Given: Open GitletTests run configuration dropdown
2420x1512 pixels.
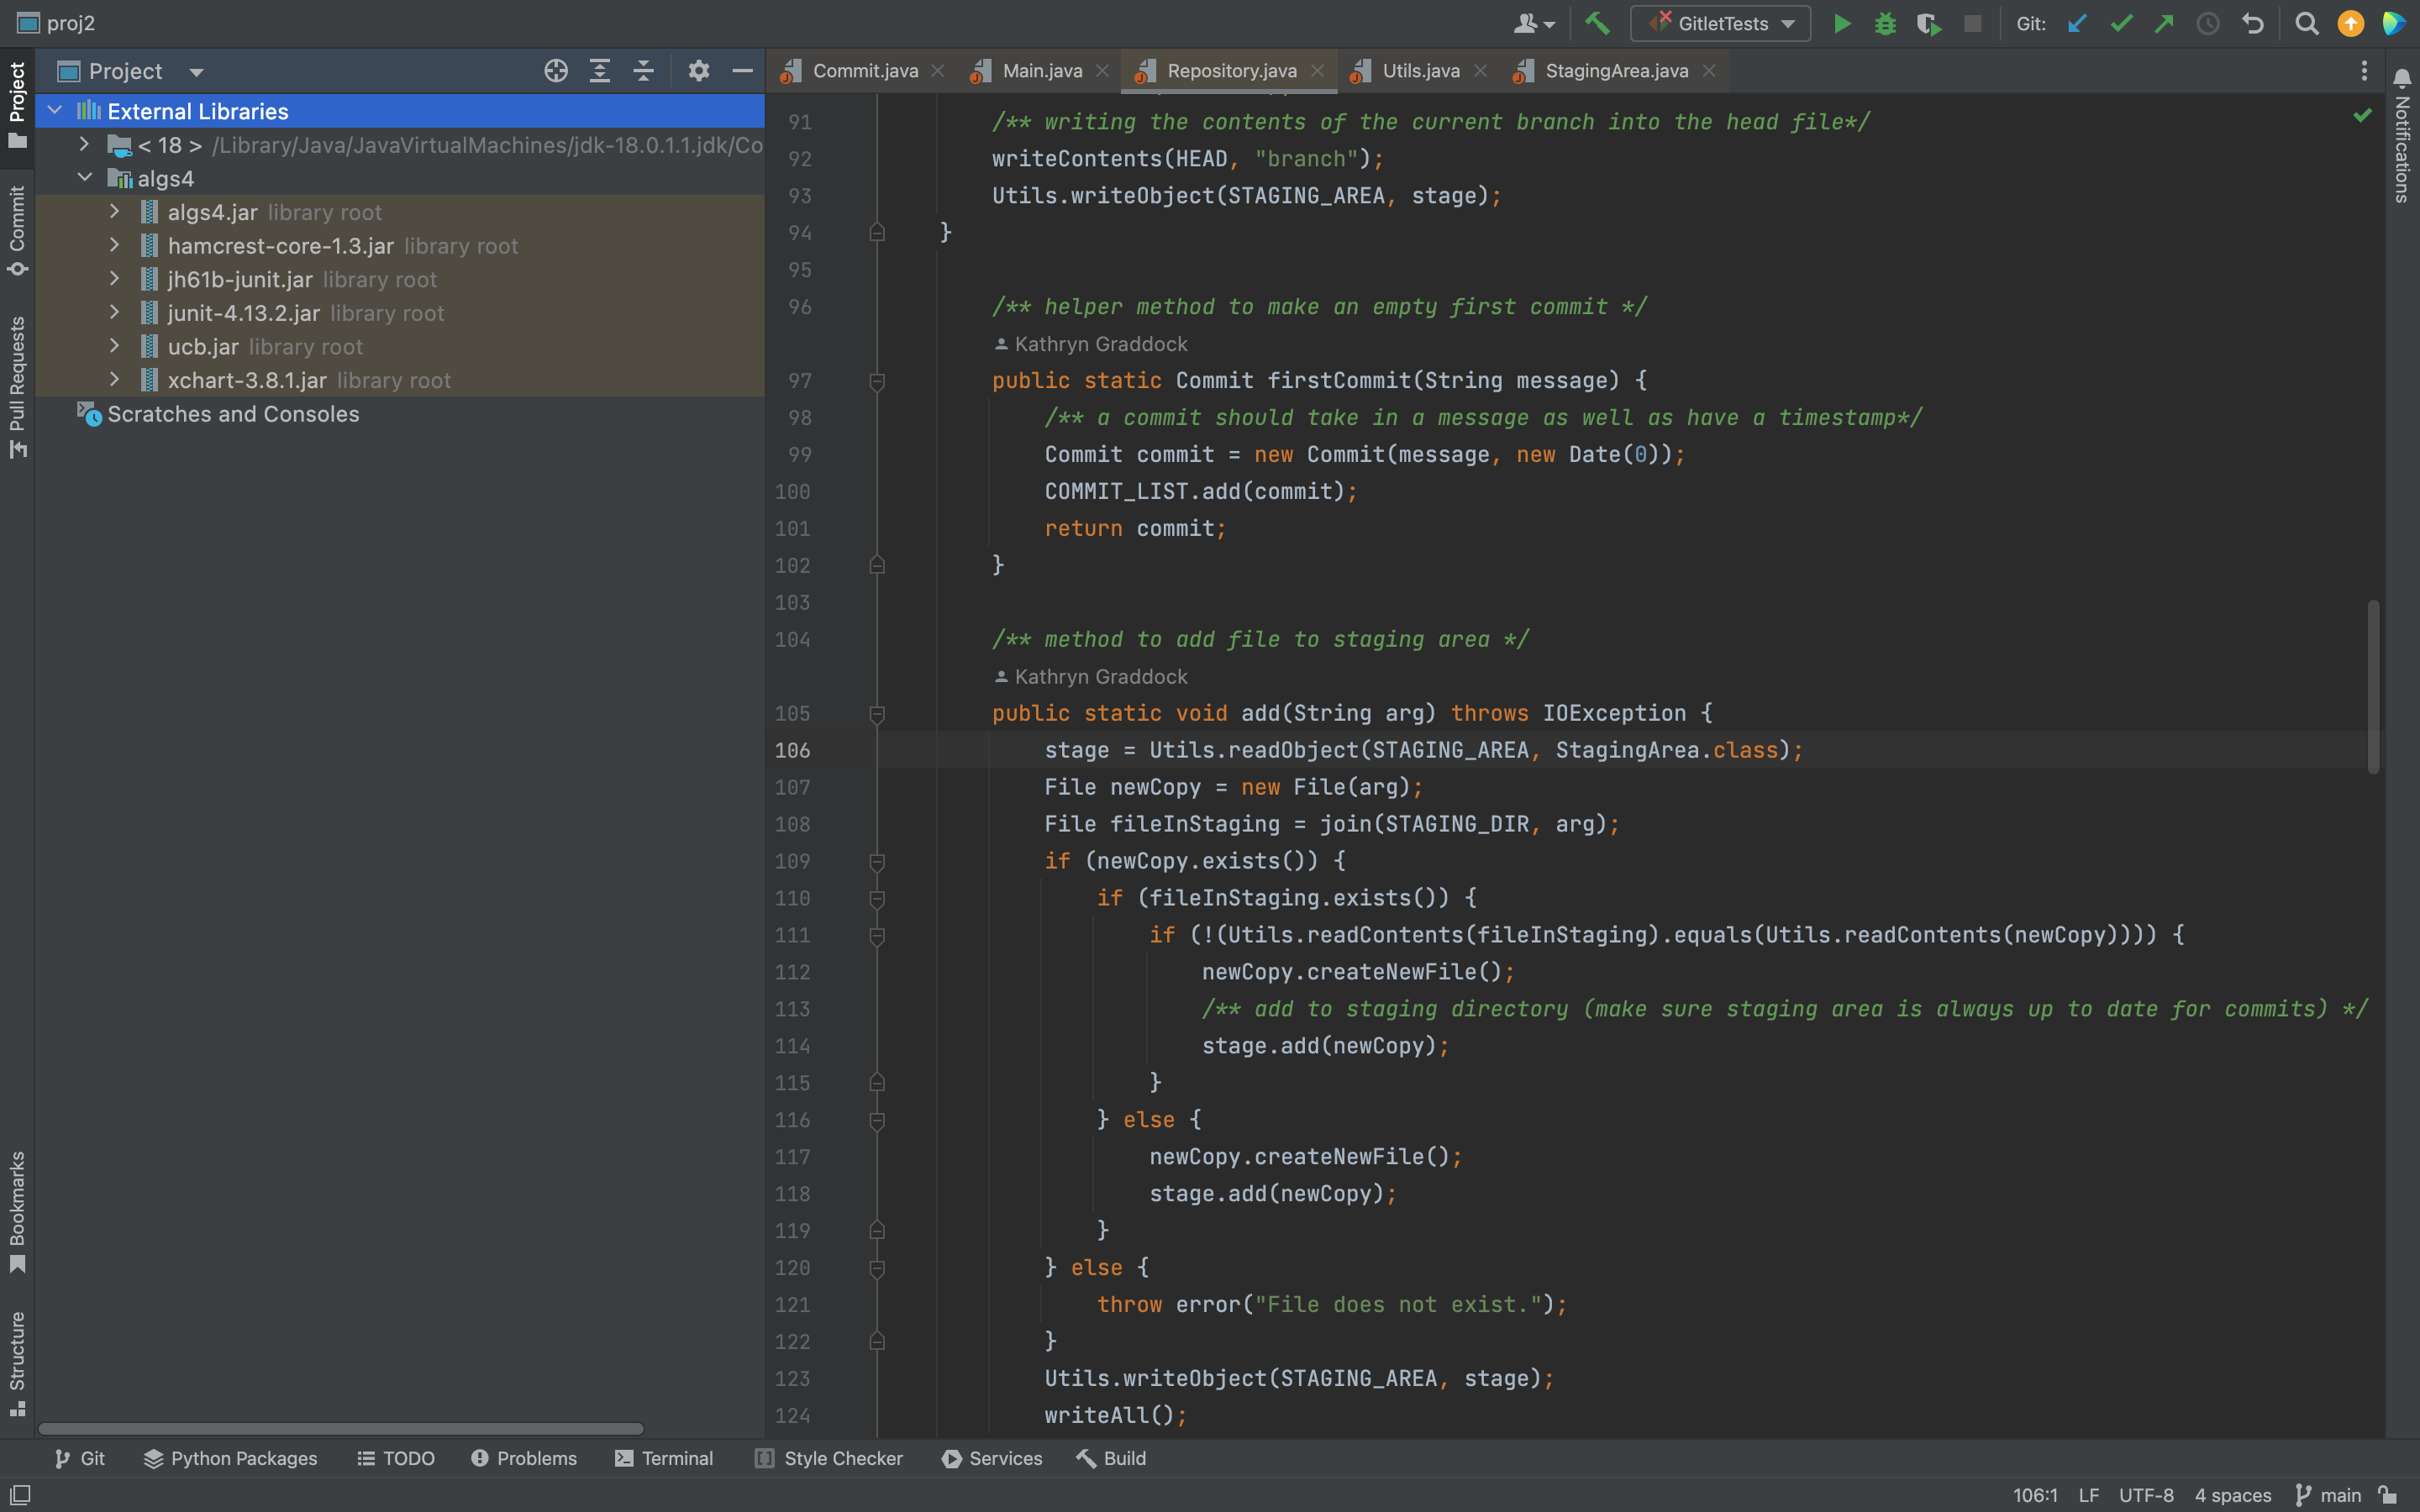Looking at the screenshot, I should [x=1720, y=24].
